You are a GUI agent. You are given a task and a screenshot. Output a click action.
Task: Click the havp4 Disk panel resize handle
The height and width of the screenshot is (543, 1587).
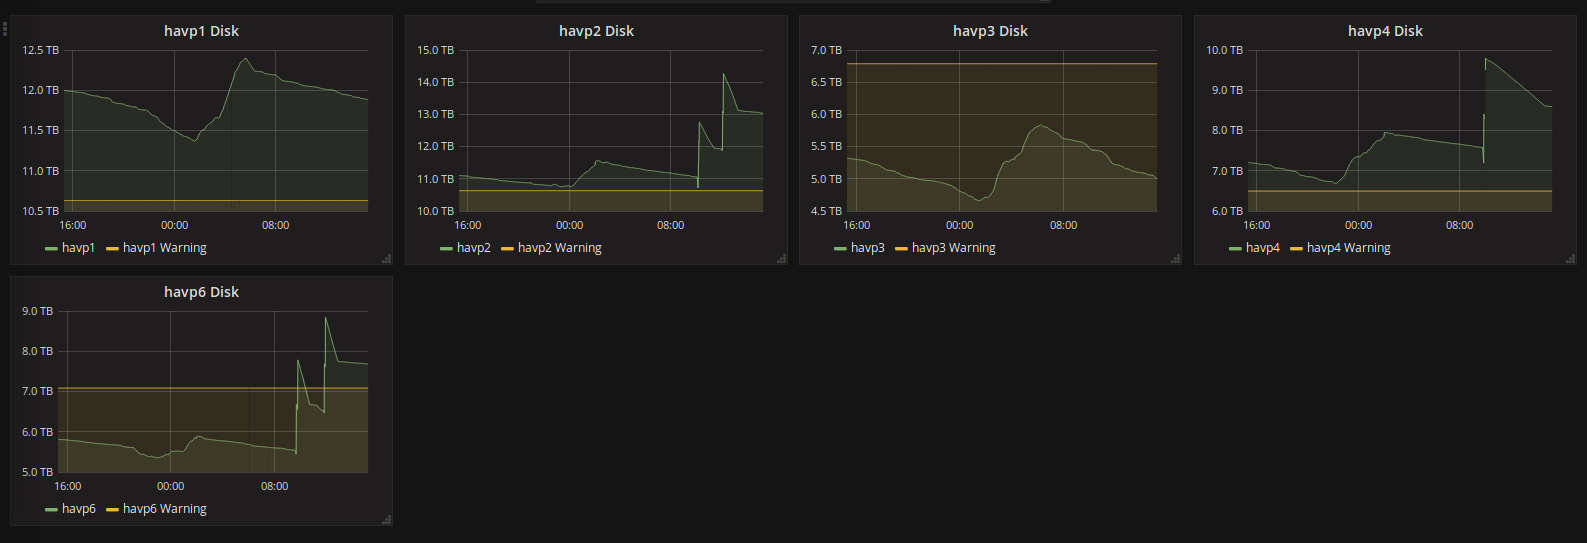click(1570, 259)
